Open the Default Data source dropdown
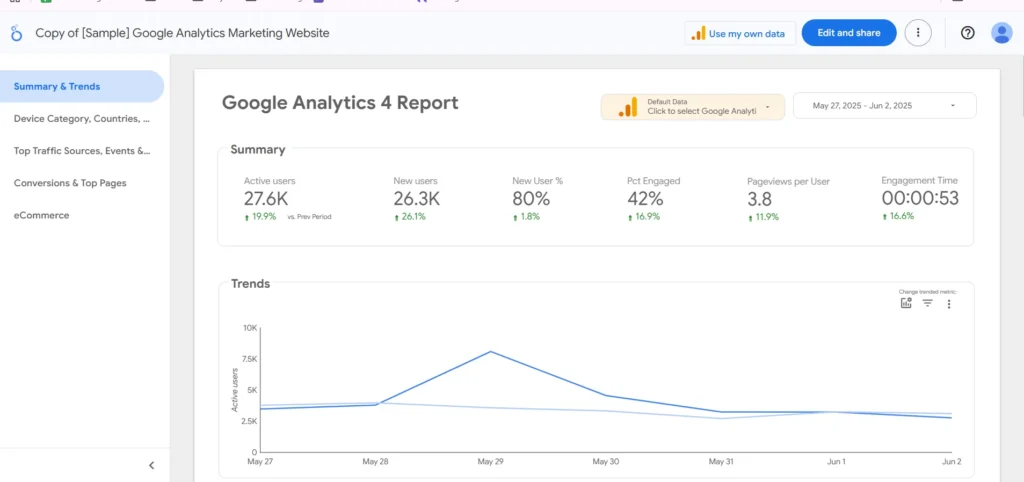 693,106
